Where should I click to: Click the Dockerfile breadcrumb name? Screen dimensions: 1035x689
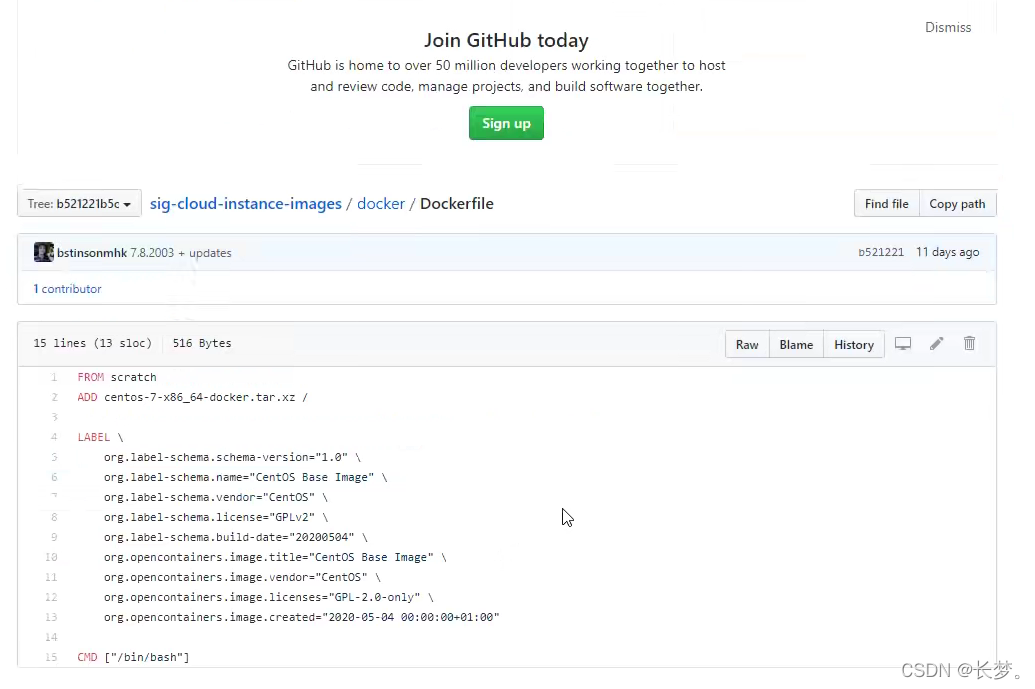457,204
